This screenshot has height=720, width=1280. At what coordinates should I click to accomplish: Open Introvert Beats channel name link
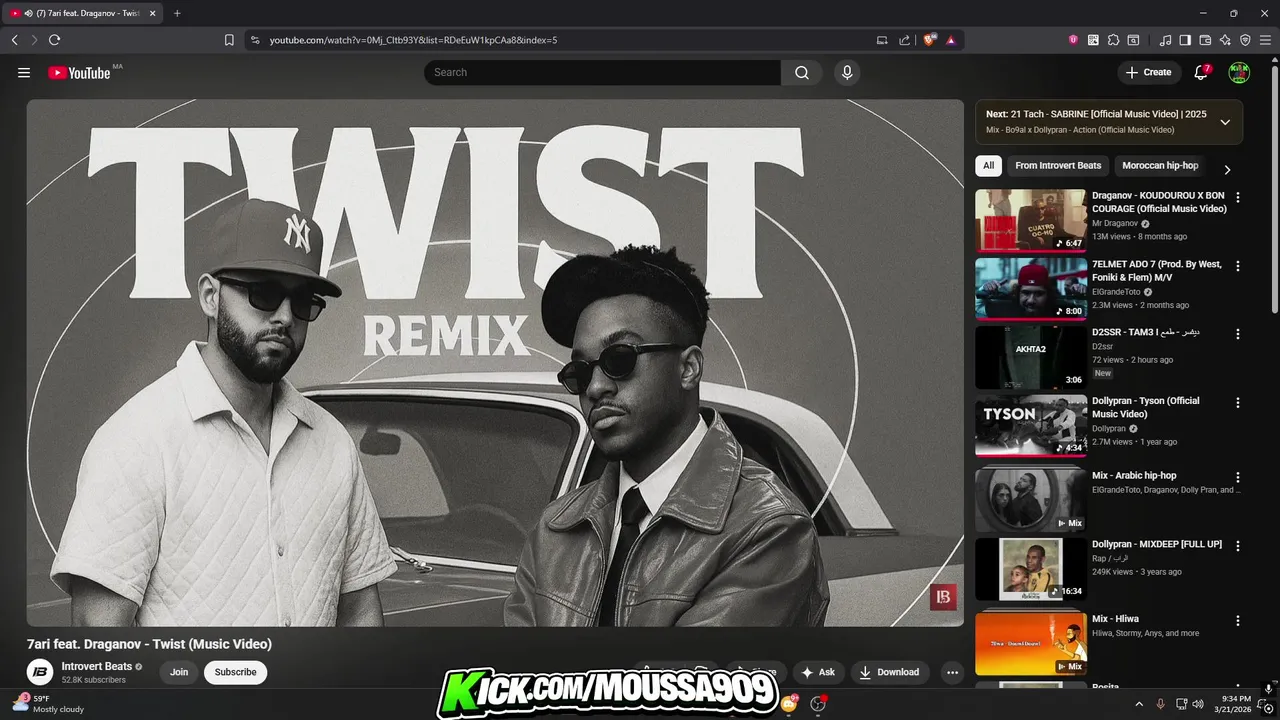pos(97,666)
